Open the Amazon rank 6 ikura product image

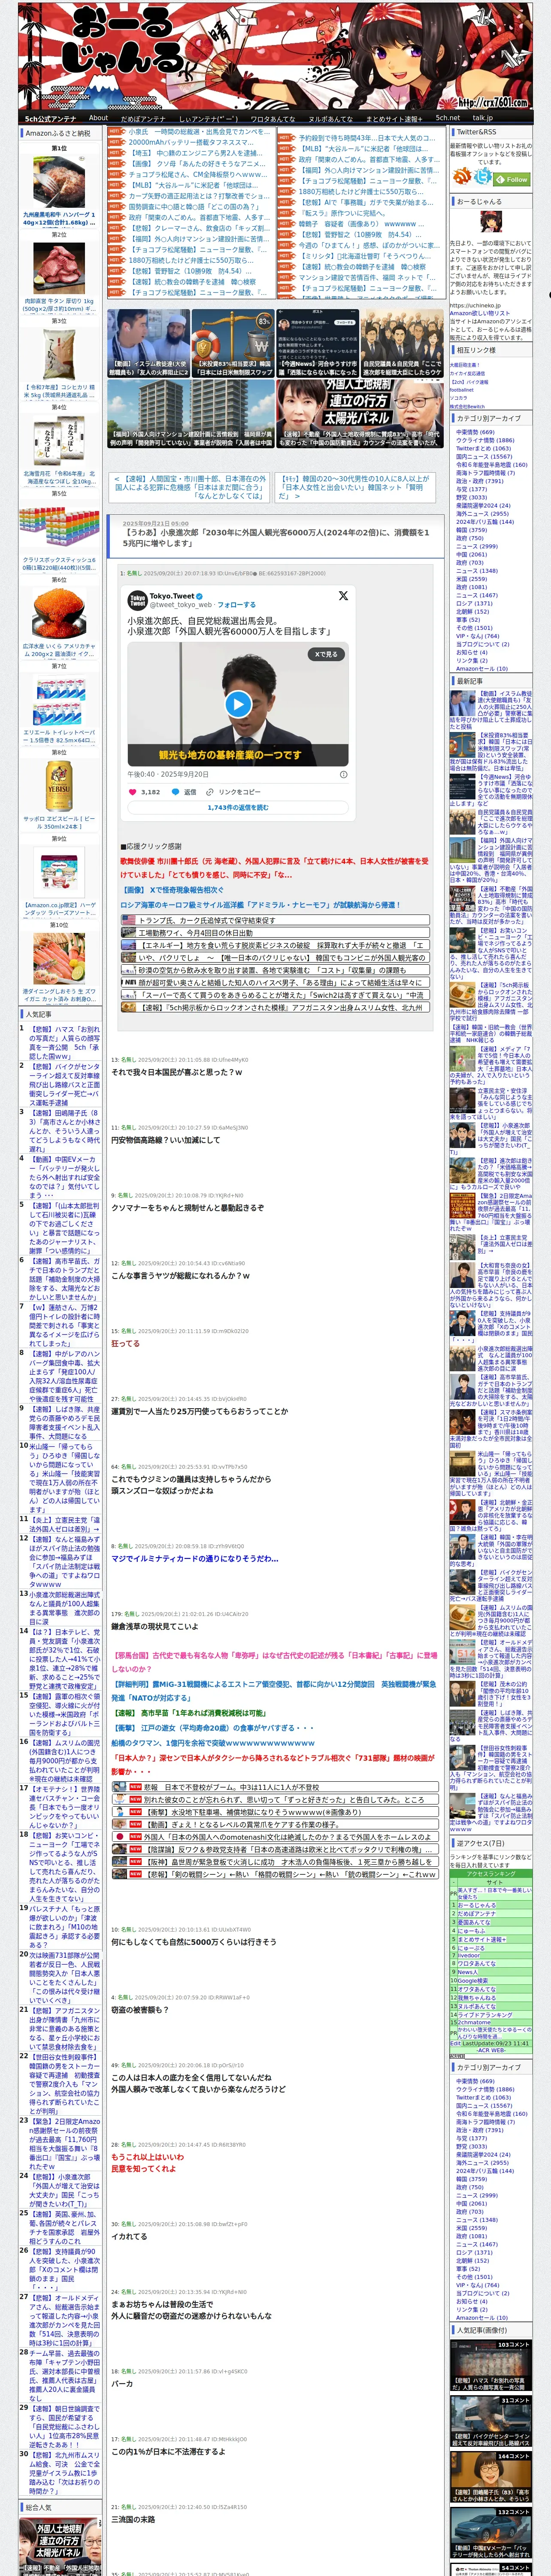[59, 613]
